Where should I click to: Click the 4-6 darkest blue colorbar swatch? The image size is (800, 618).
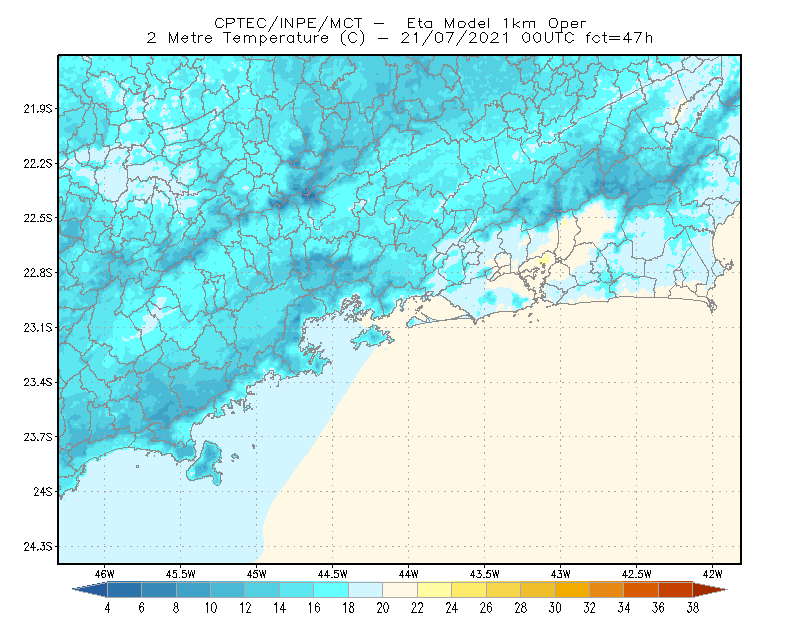click(124, 590)
